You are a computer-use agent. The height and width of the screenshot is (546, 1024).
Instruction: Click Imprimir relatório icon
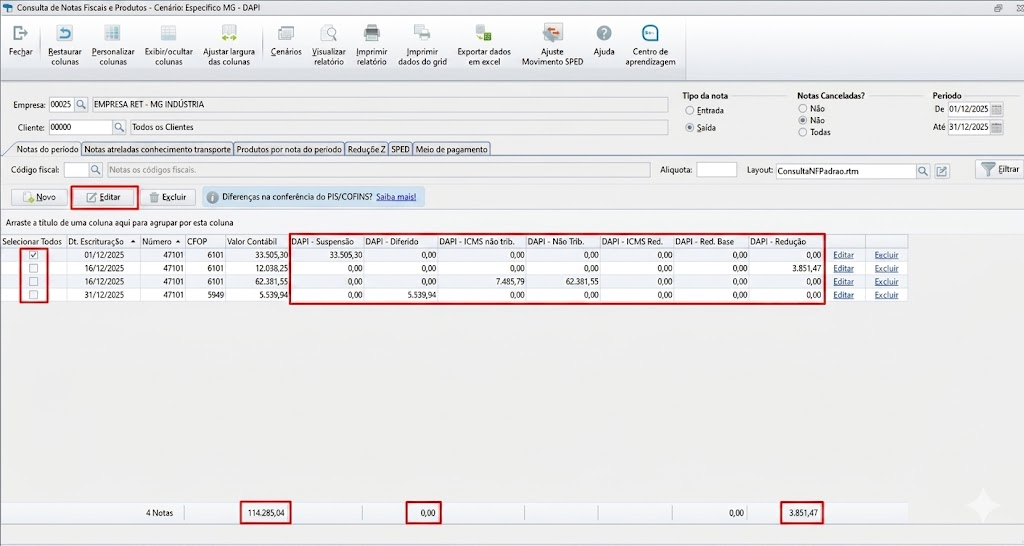pyautogui.click(x=372, y=33)
